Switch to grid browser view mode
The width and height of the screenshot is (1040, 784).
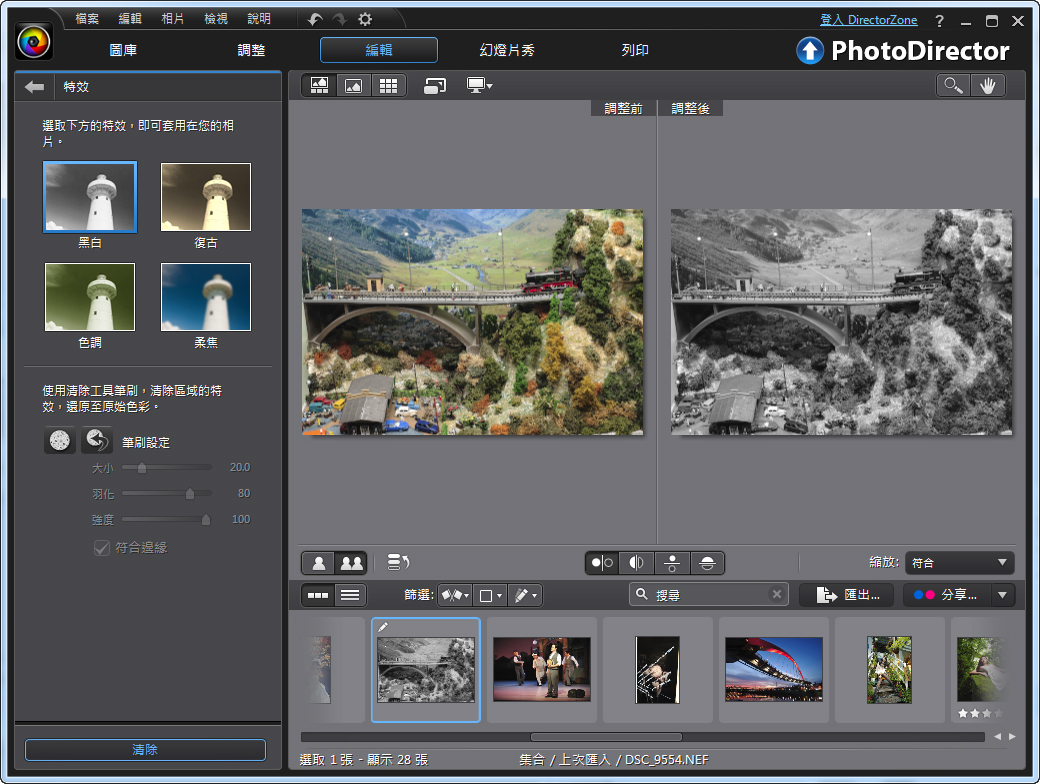click(387, 86)
